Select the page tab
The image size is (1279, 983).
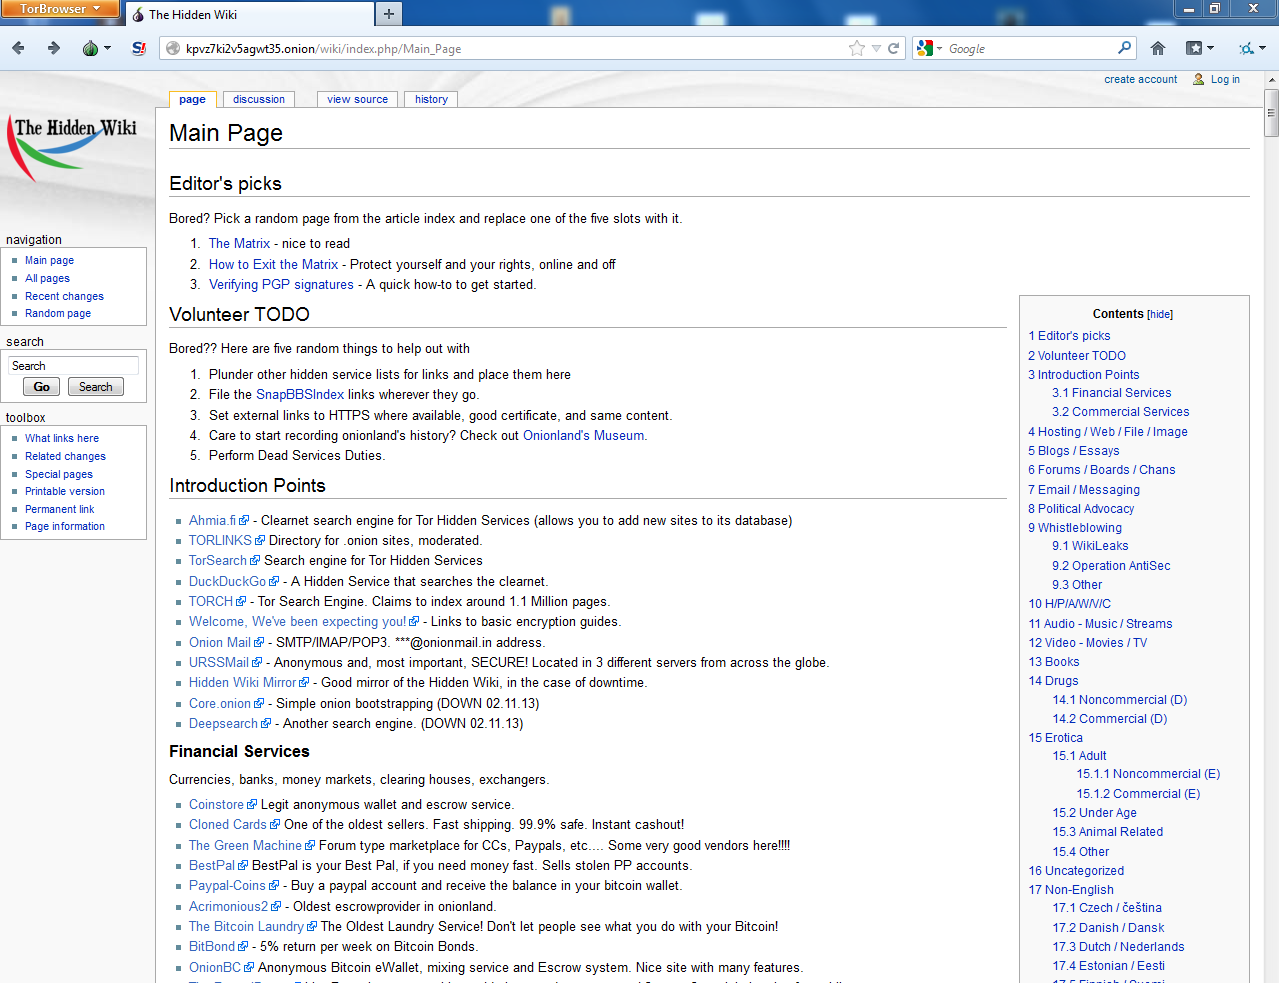click(192, 99)
